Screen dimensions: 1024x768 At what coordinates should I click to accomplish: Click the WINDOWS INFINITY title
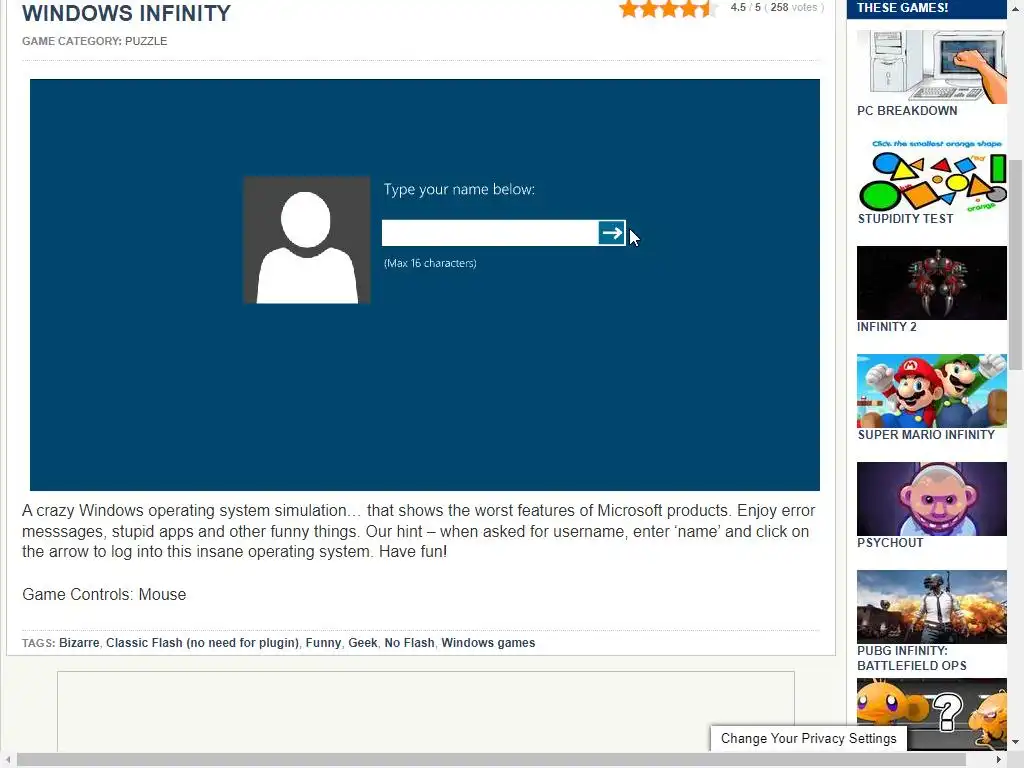click(127, 13)
